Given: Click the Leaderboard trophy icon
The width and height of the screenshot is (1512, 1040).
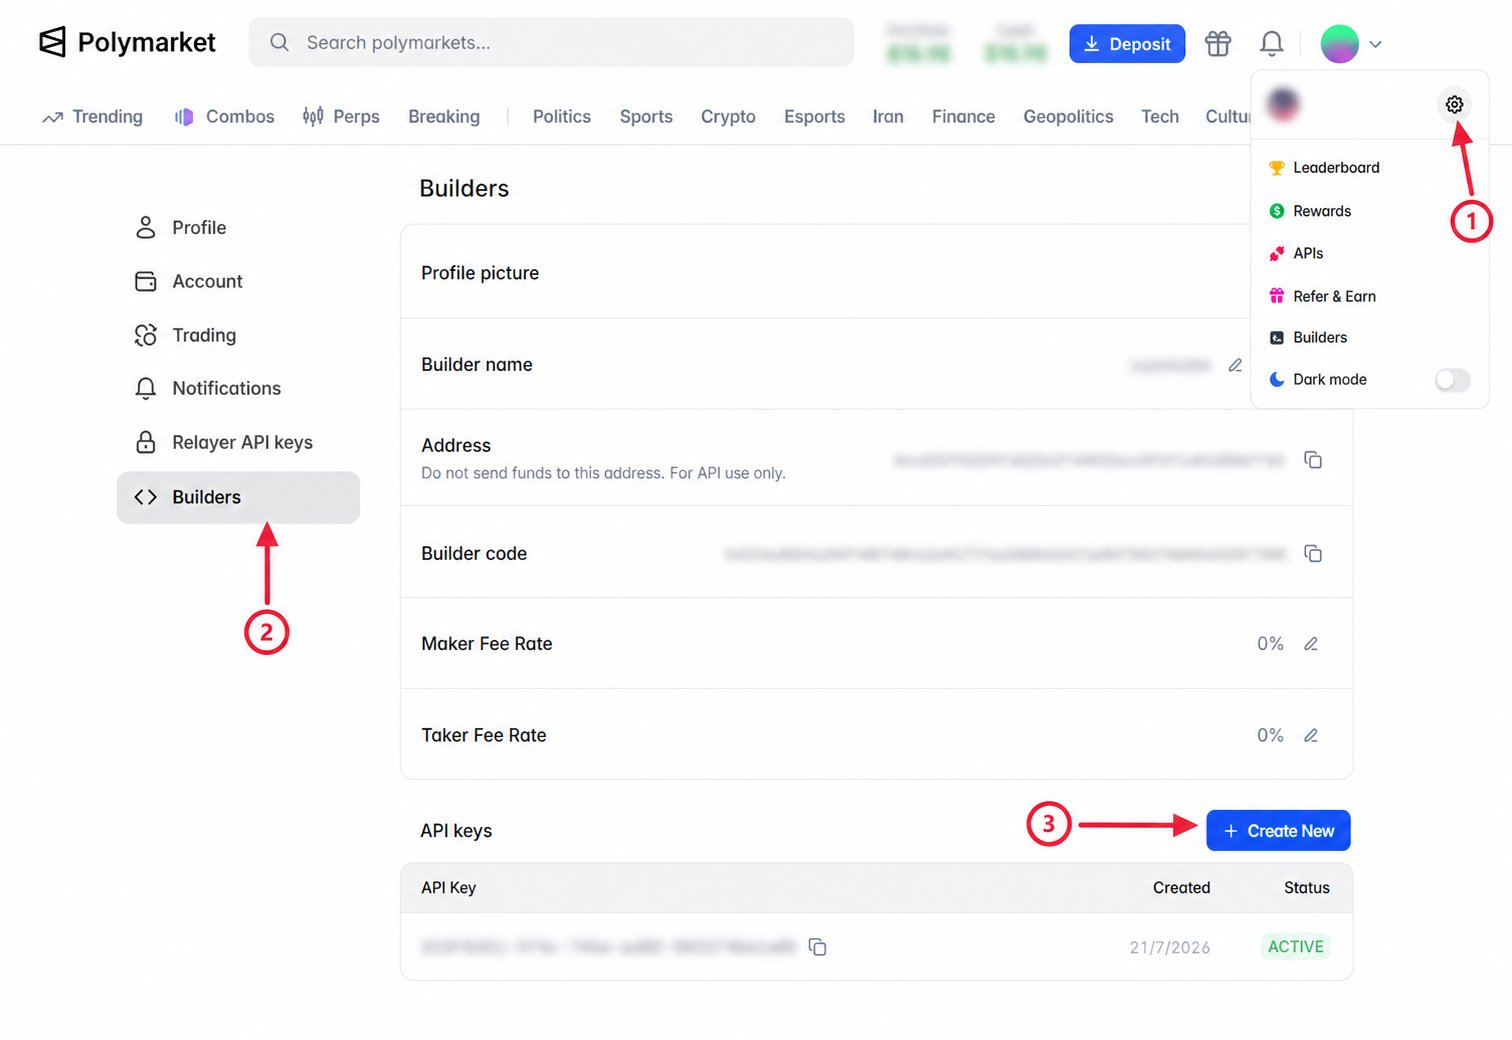Looking at the screenshot, I should [x=1277, y=168].
